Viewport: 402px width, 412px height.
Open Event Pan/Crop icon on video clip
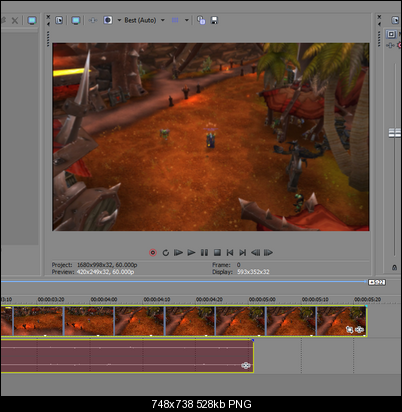click(x=349, y=330)
